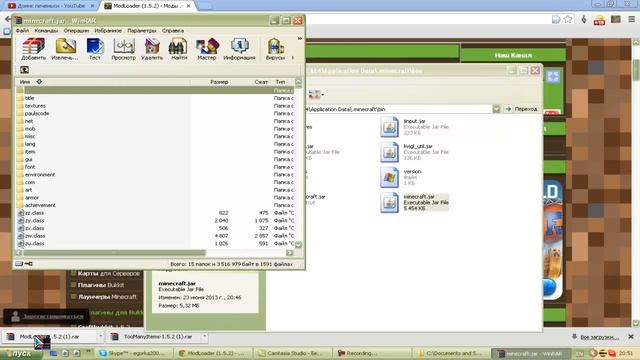
Task: Select the environment folder in archive
Action: 40,175
